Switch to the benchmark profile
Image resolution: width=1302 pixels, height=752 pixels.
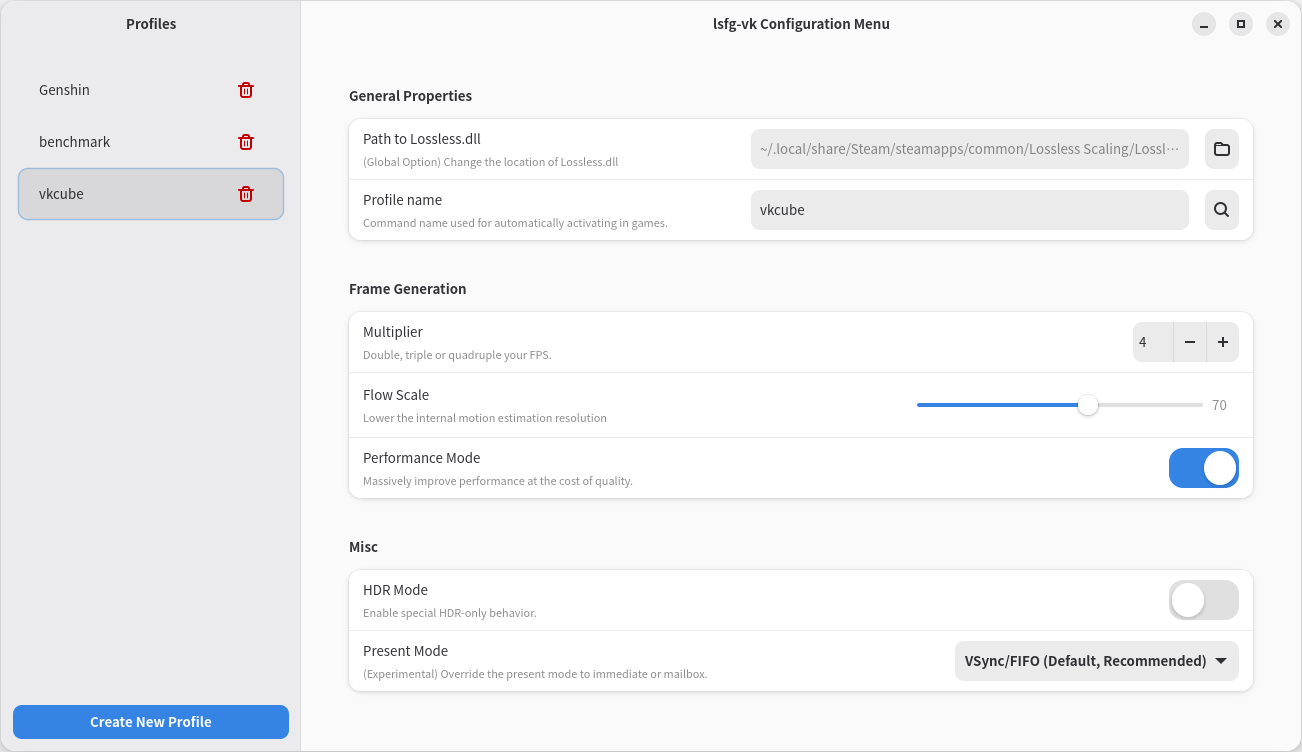pyautogui.click(x=120, y=142)
